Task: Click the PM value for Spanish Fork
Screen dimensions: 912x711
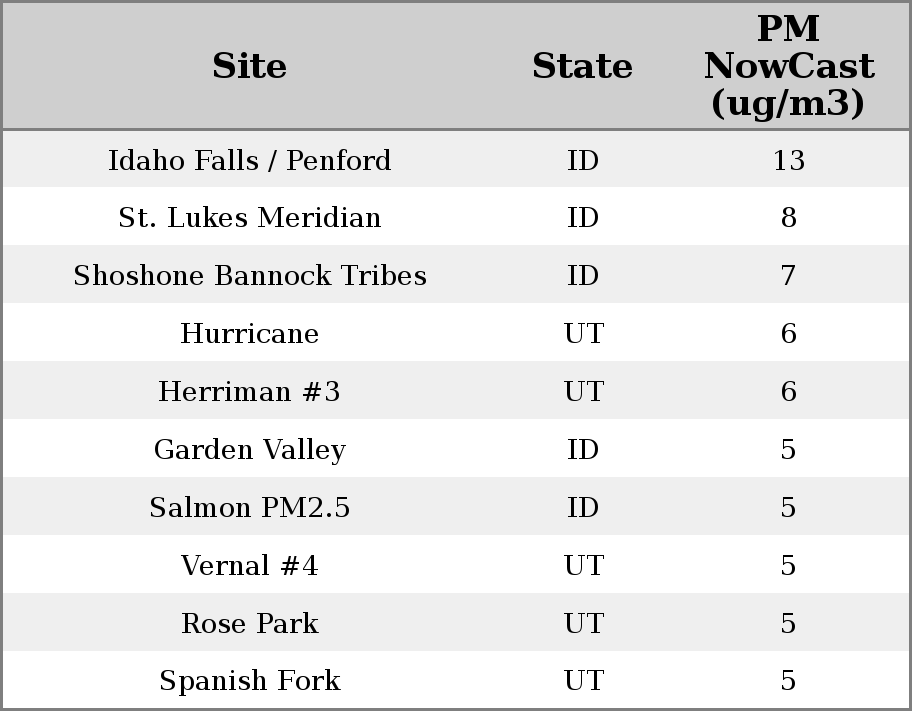Action: 788,681
